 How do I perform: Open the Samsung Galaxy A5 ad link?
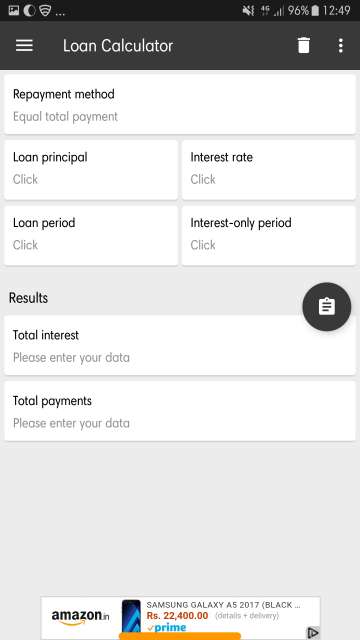coord(223,605)
